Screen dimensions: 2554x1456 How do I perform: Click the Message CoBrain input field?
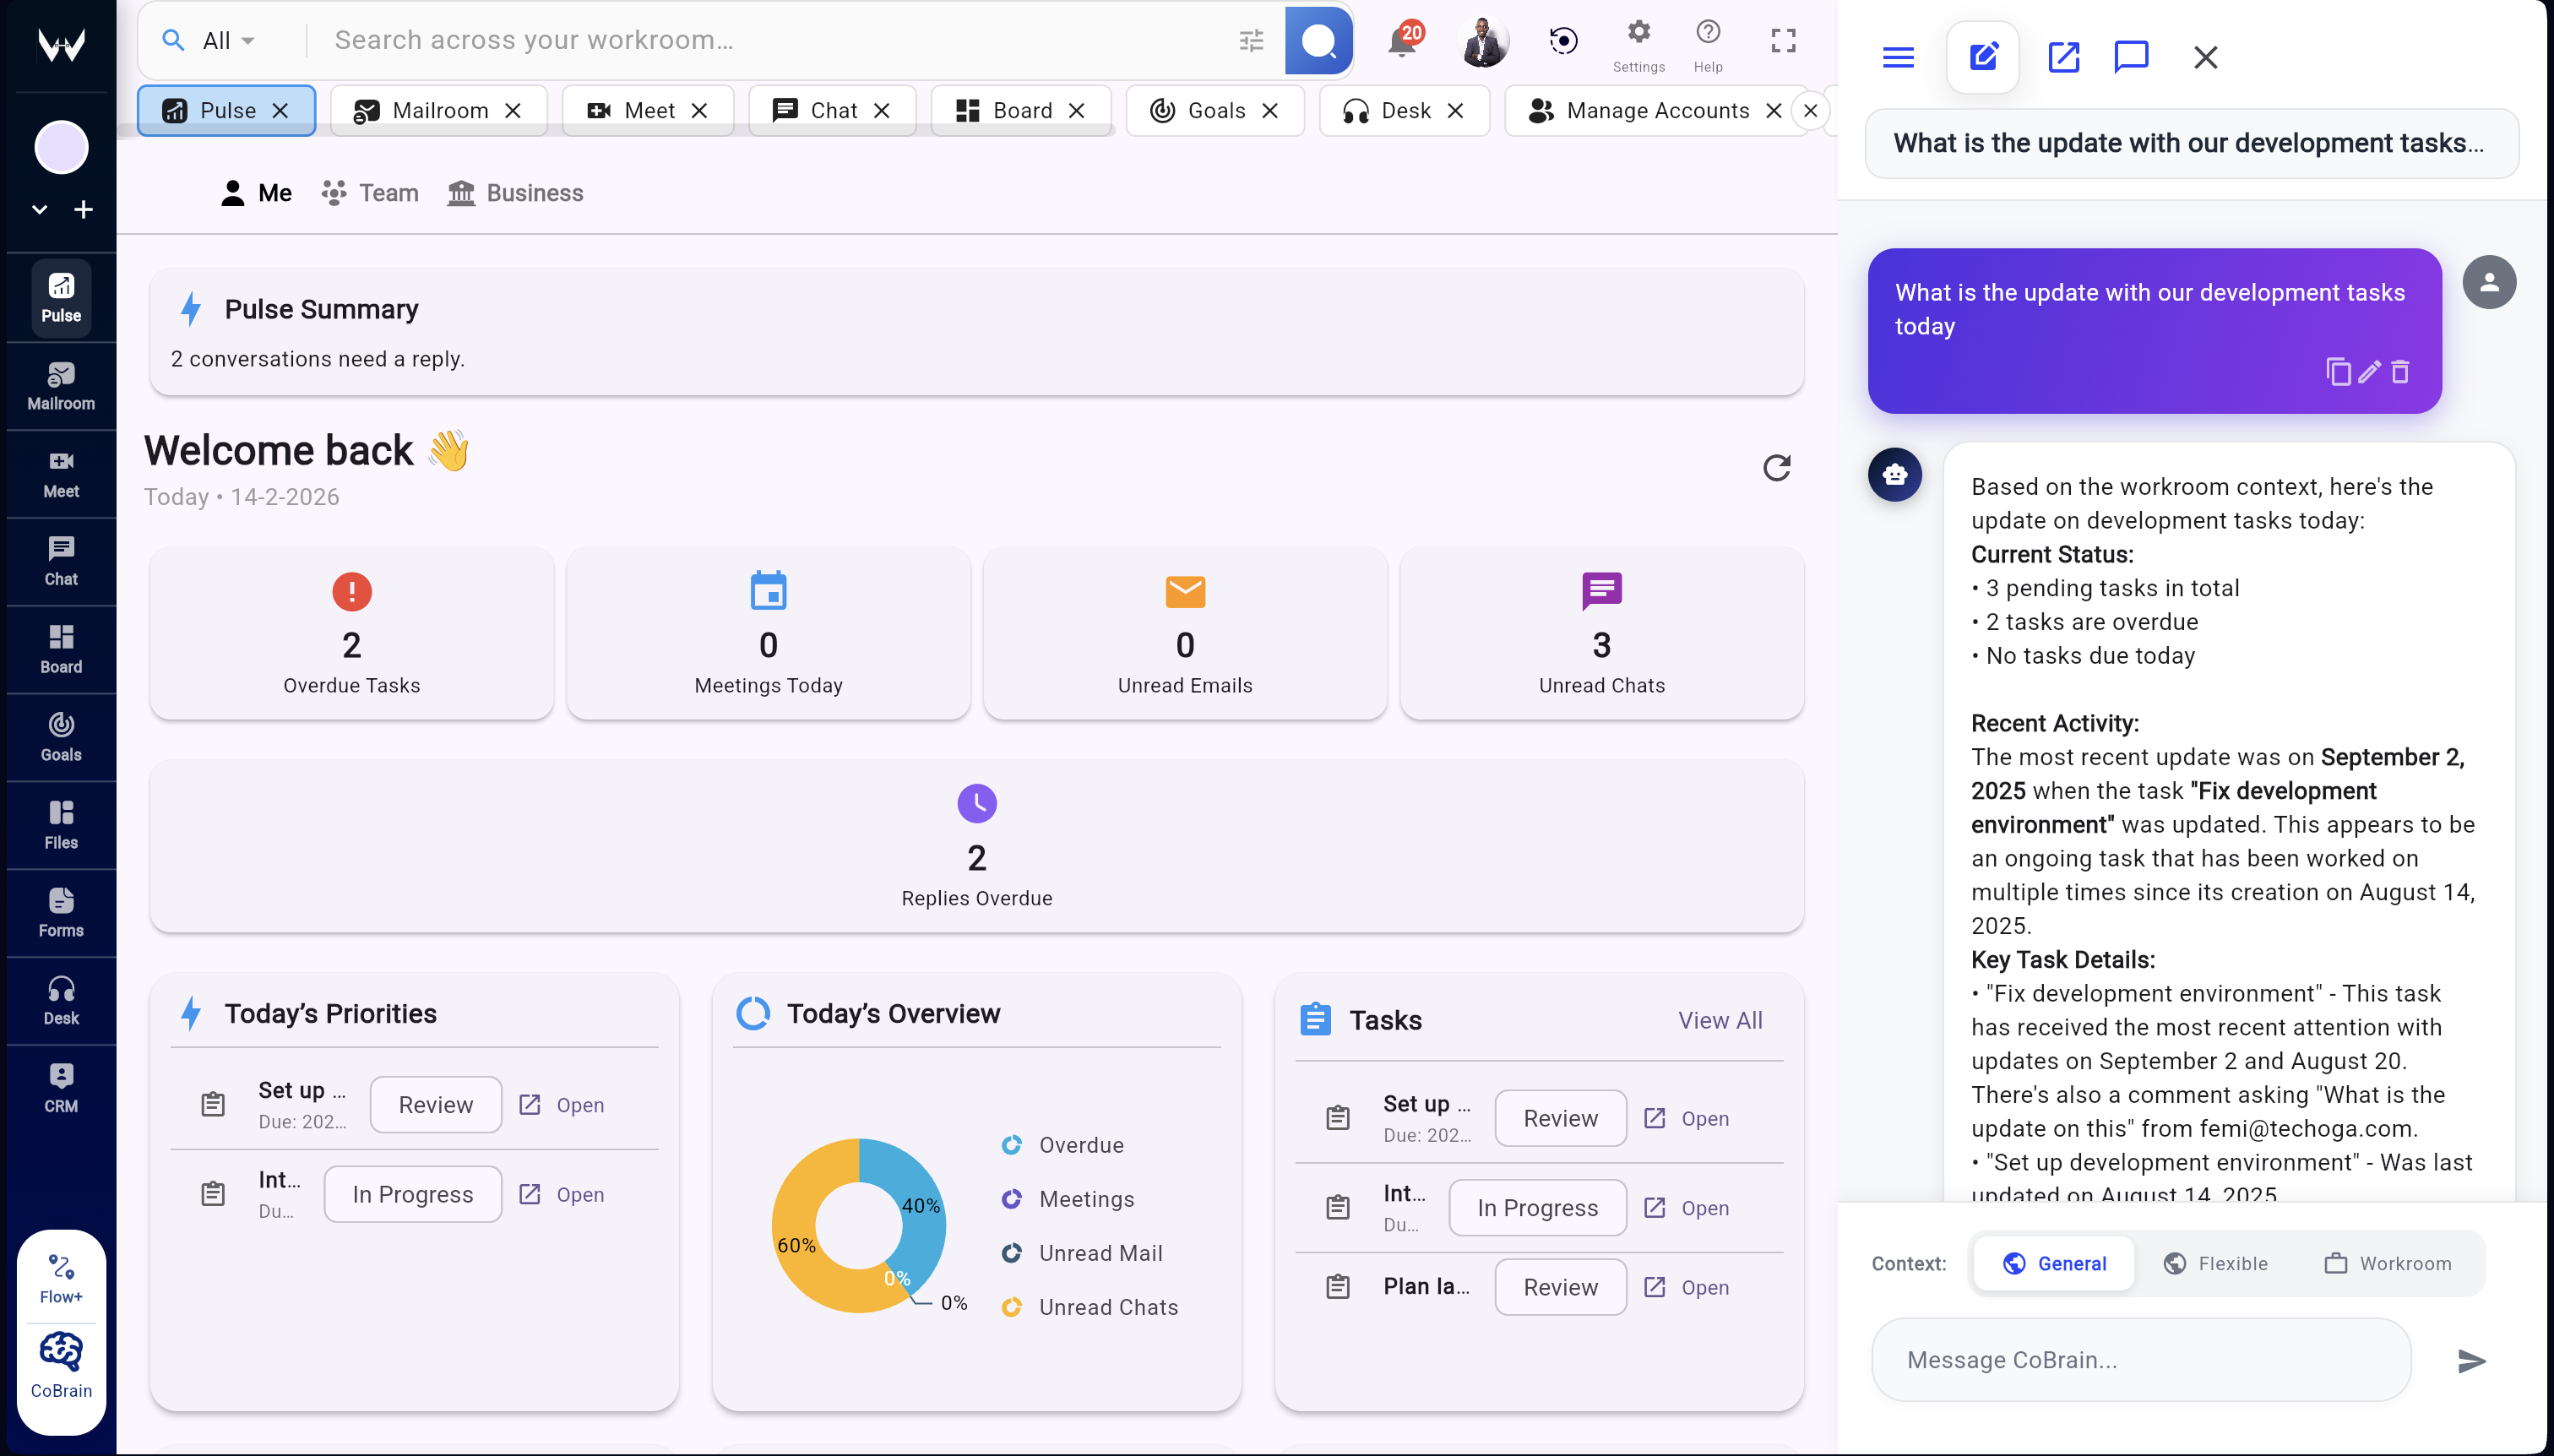point(2140,1360)
